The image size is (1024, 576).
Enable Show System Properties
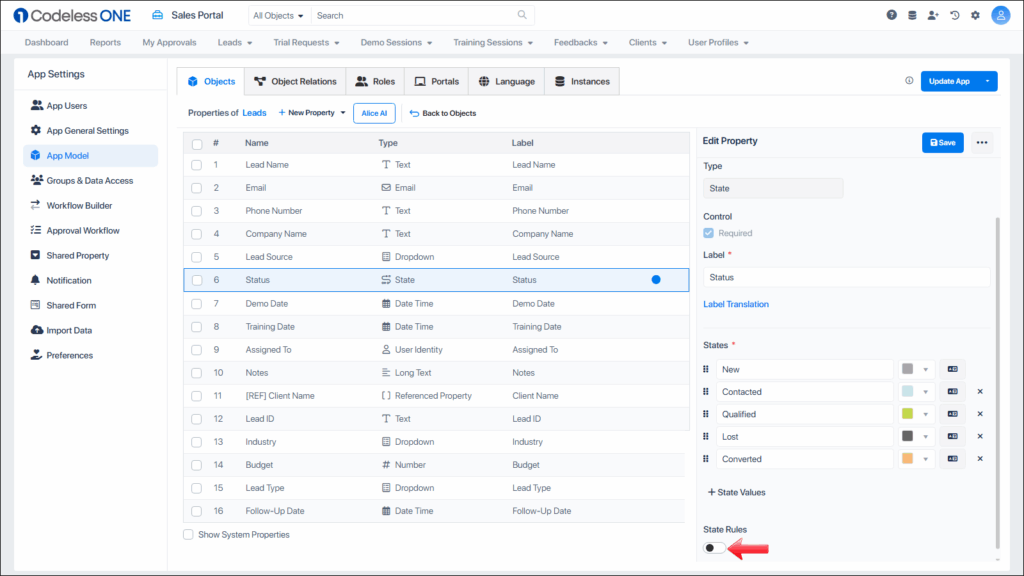coord(188,534)
